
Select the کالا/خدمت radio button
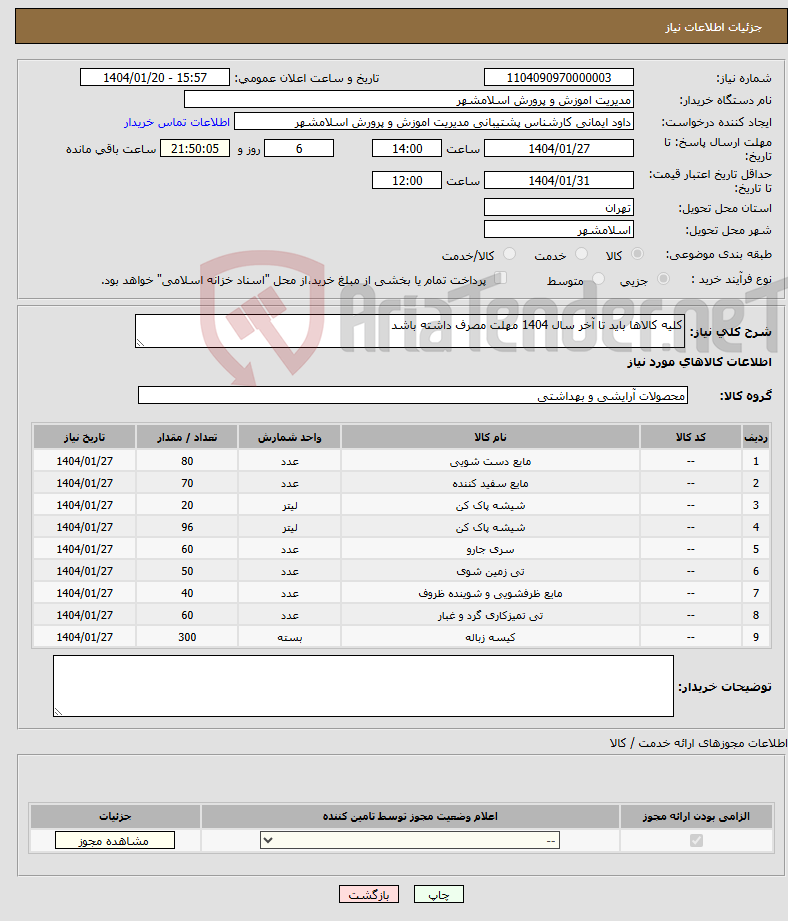pos(509,254)
